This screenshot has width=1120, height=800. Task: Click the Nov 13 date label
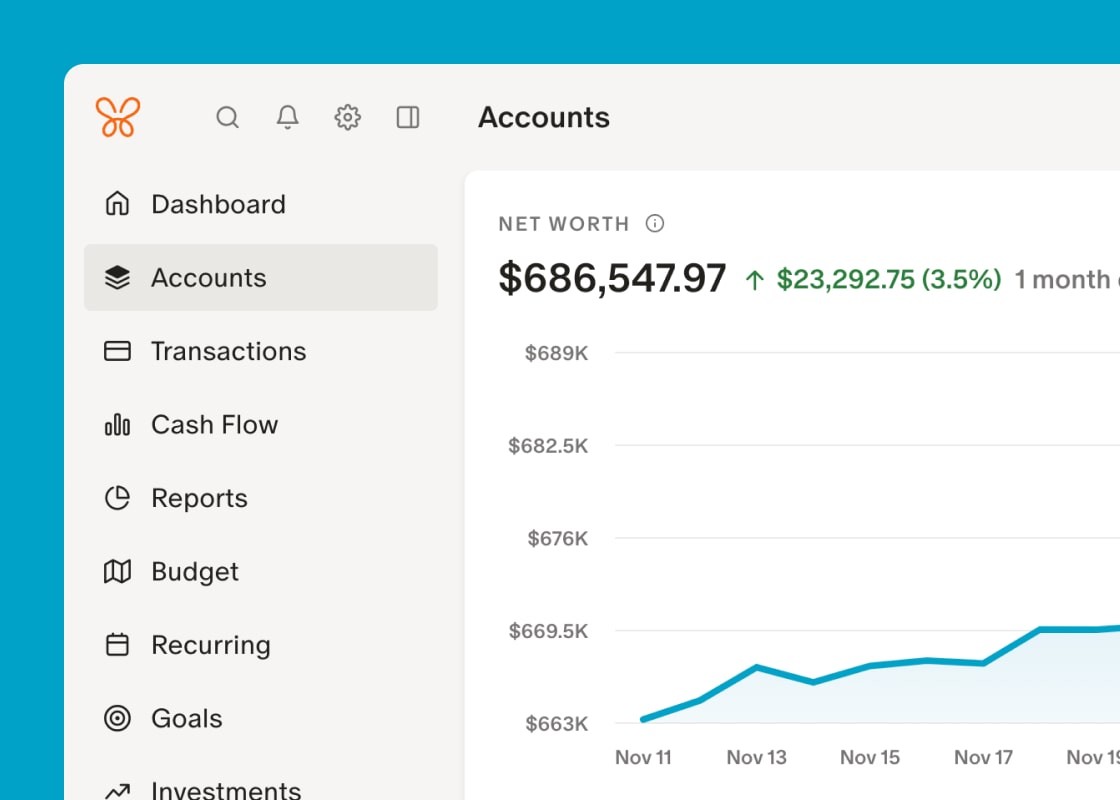756,757
